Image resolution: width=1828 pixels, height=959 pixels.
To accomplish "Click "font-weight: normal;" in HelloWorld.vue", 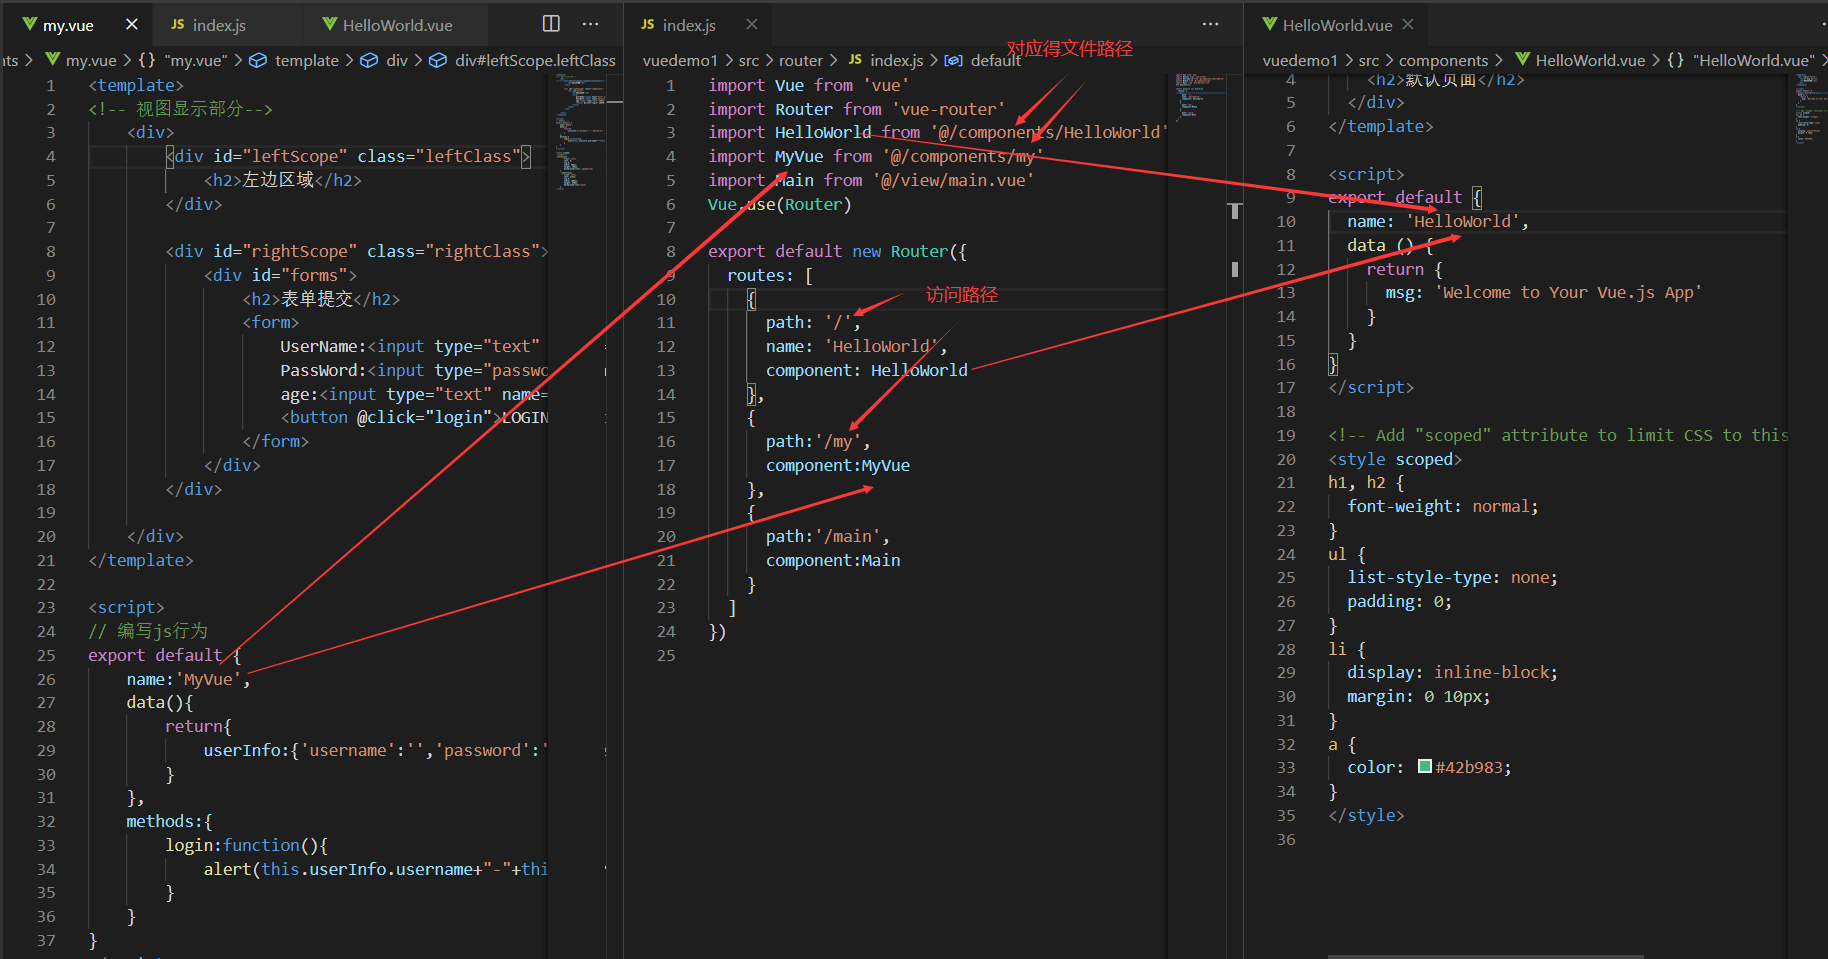I will pyautogui.click(x=1443, y=506).
